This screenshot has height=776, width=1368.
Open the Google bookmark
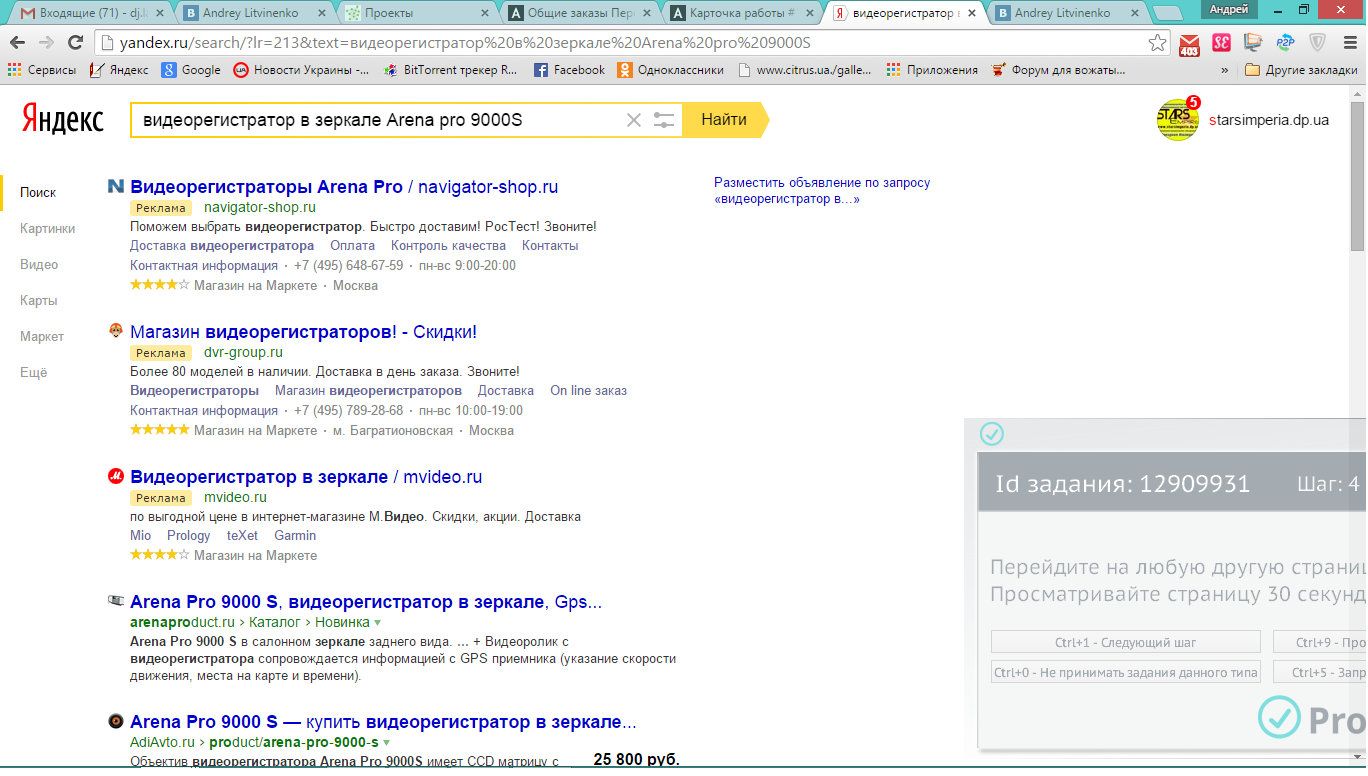coord(191,70)
